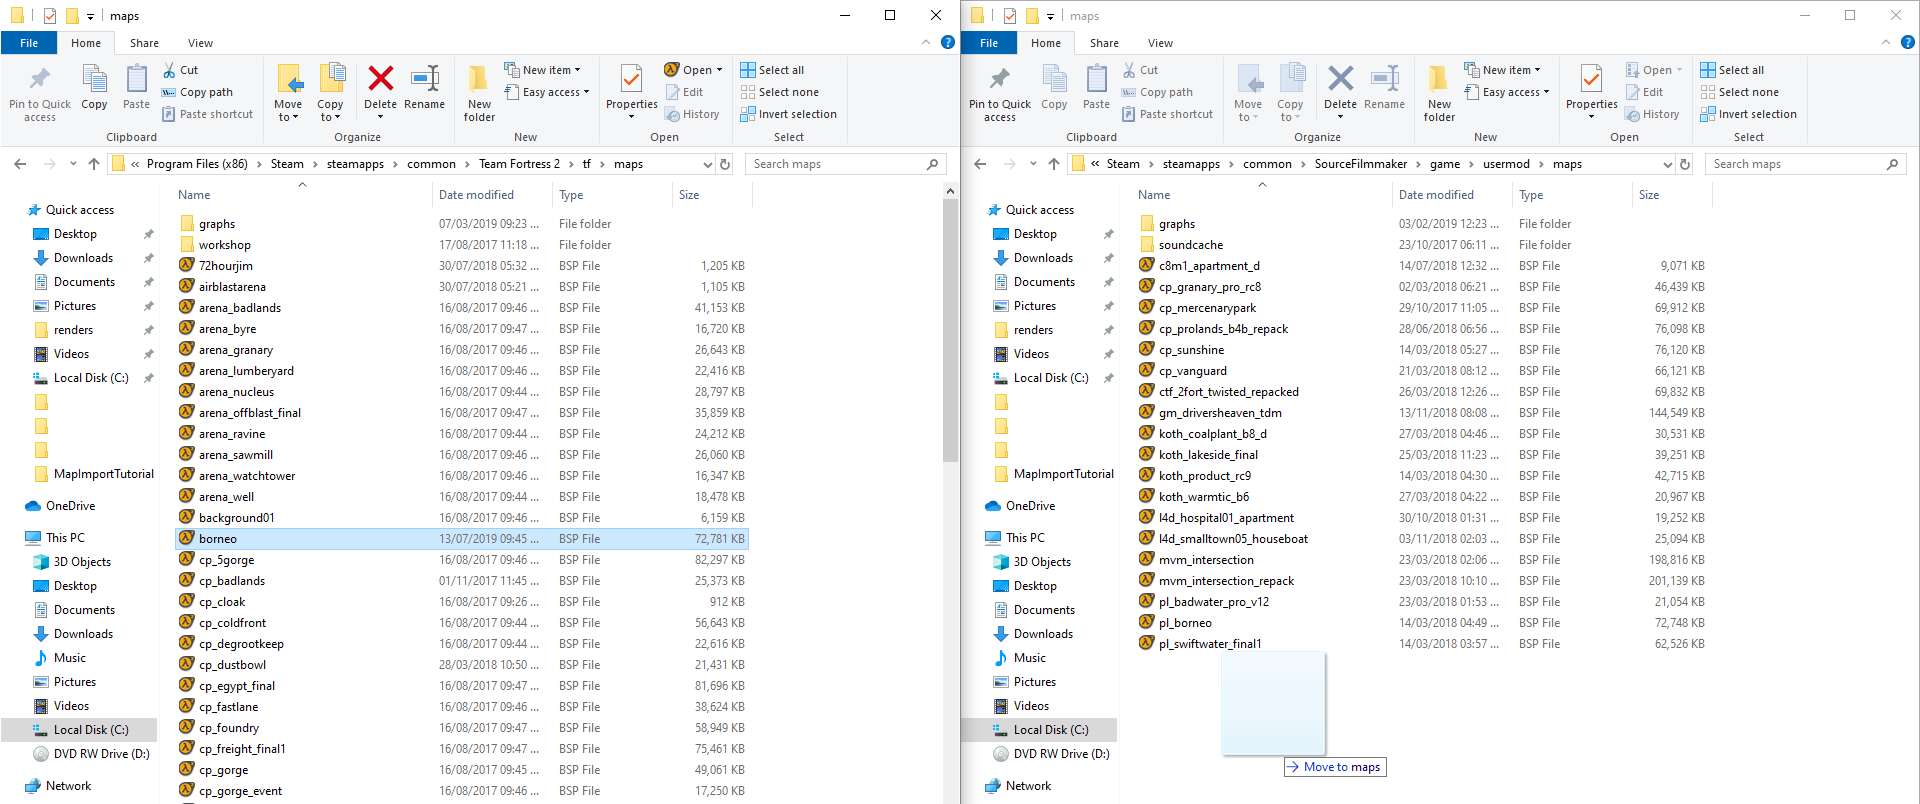Image resolution: width=1920 pixels, height=804 pixels.
Task: Switch to Share tab in right window
Action: click(1104, 43)
